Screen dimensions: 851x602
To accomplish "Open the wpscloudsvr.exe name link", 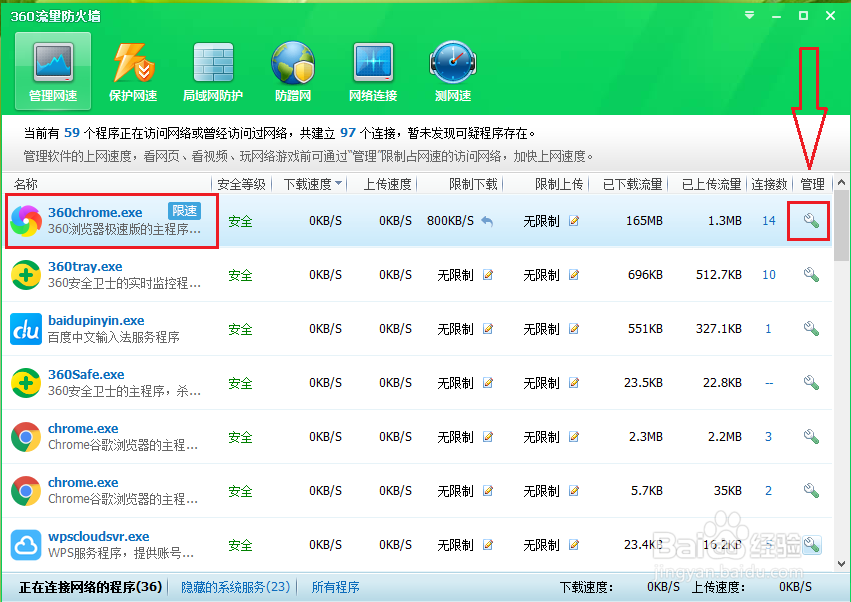I will click(99, 536).
